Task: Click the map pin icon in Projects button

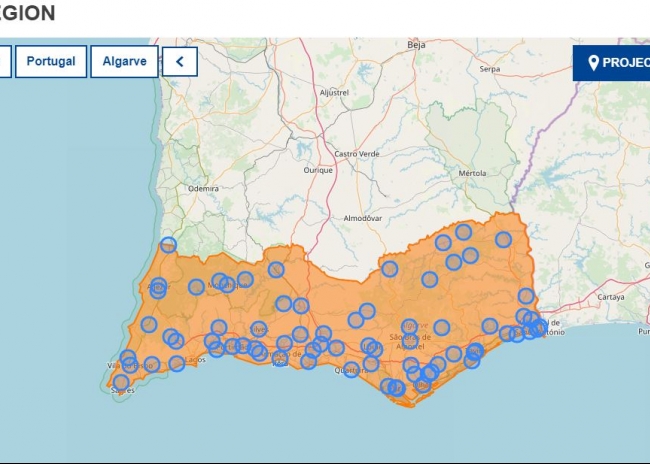Action: (x=593, y=62)
